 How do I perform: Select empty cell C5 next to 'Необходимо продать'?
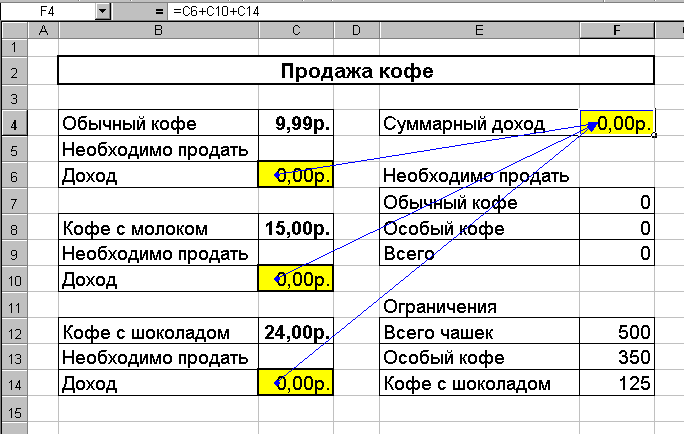coord(296,150)
